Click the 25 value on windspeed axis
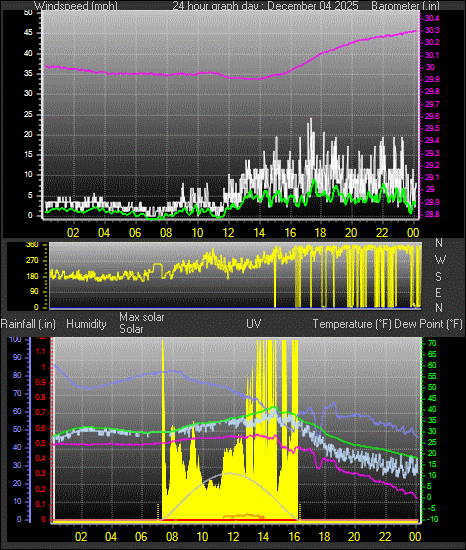The width and height of the screenshot is (466, 550). pyautogui.click(x=28, y=114)
